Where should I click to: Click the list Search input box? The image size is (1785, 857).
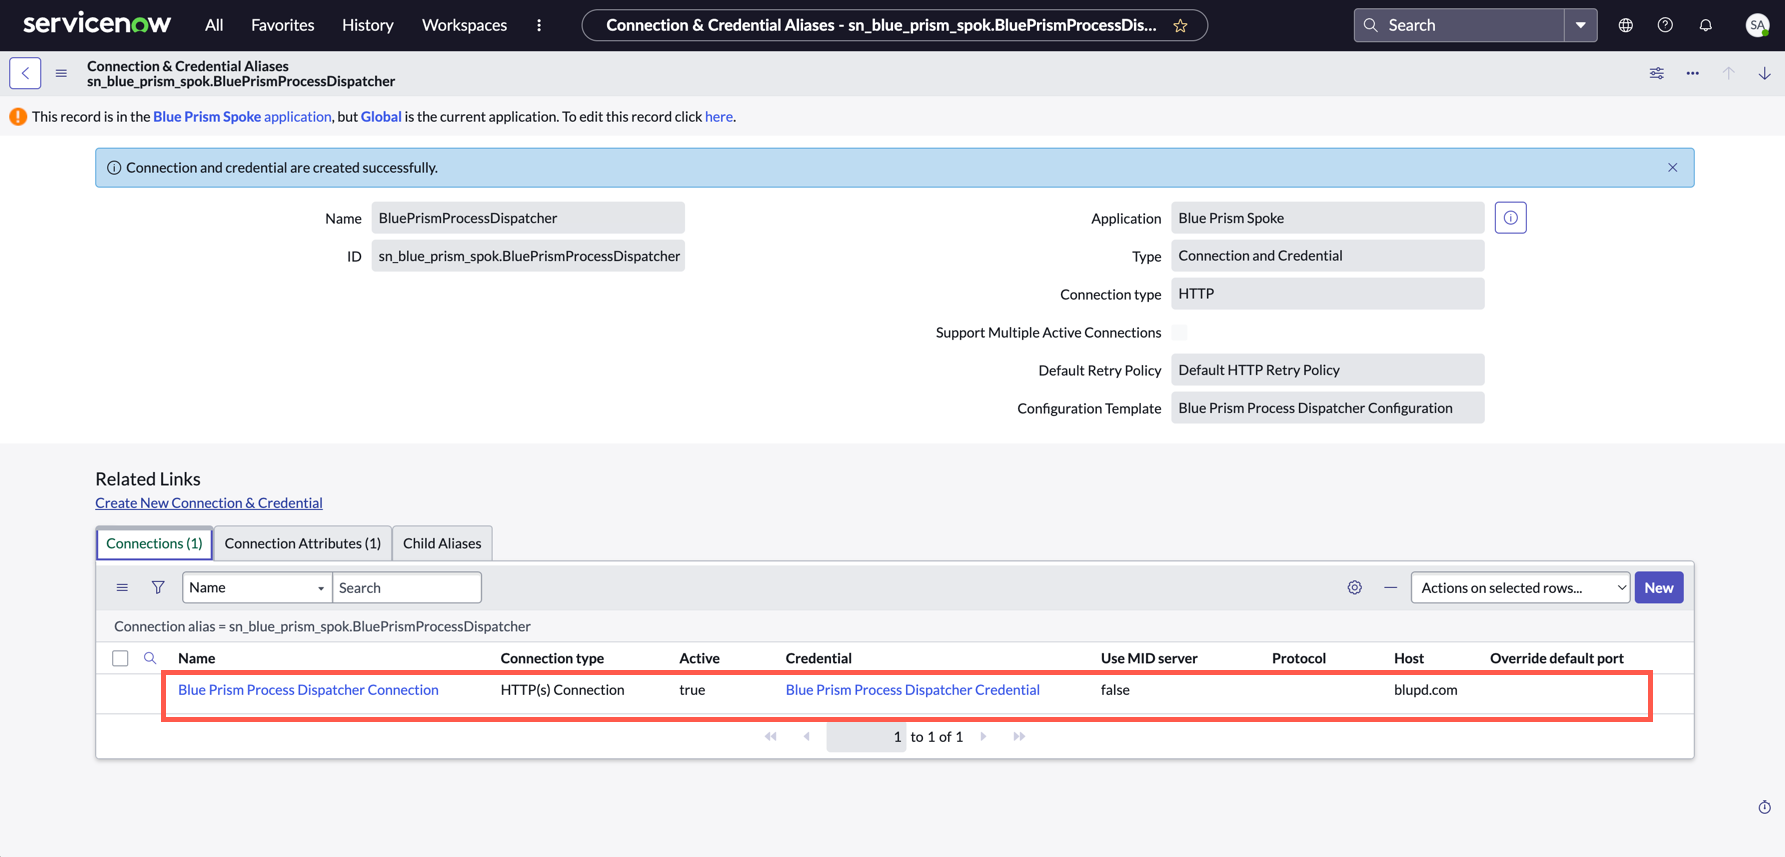[x=407, y=588]
